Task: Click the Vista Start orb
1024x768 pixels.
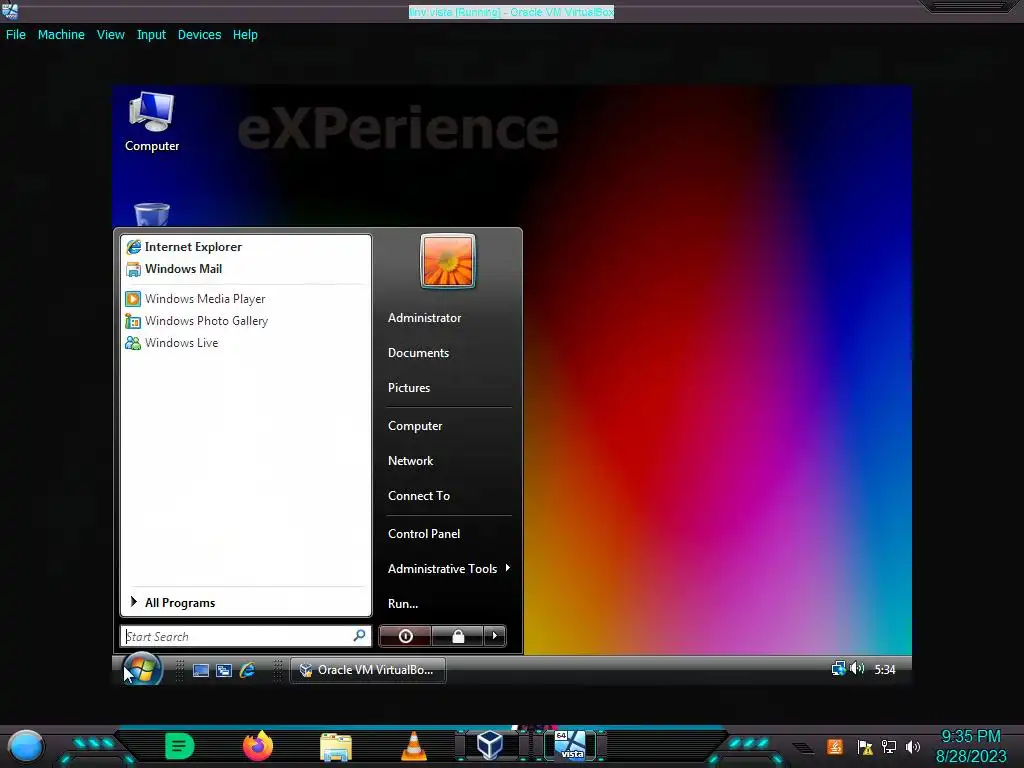Action: click(x=142, y=669)
